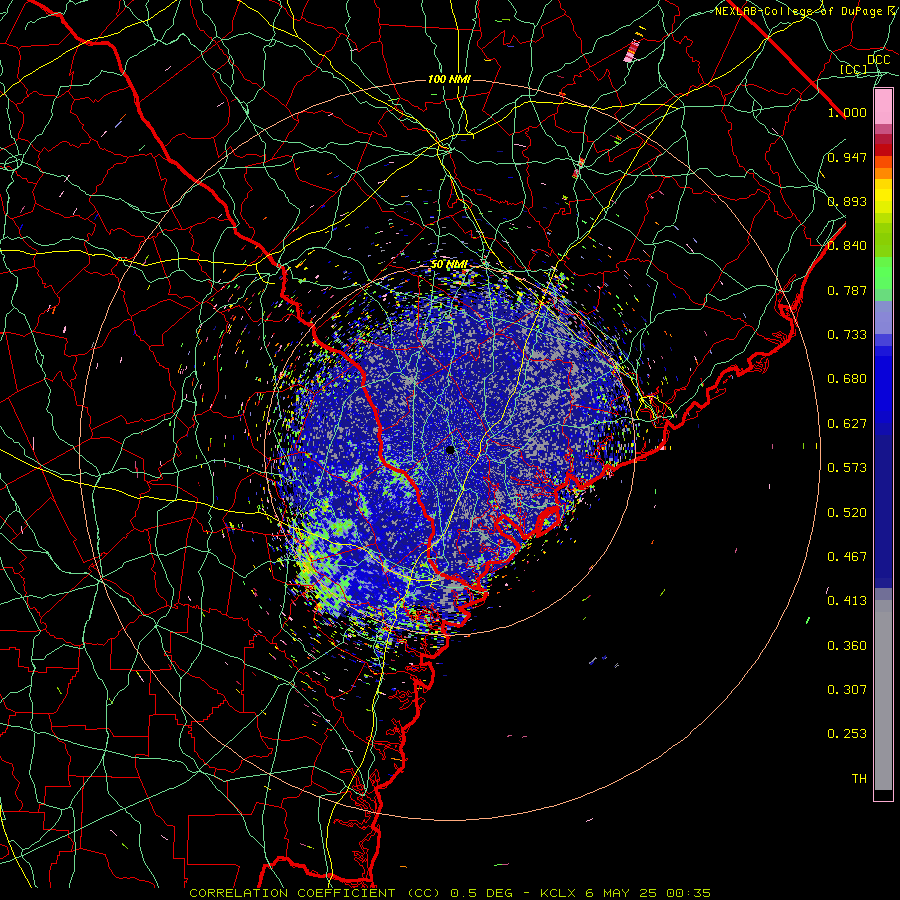
Task: Select the 0.787 scale value
Action: (x=847, y=290)
